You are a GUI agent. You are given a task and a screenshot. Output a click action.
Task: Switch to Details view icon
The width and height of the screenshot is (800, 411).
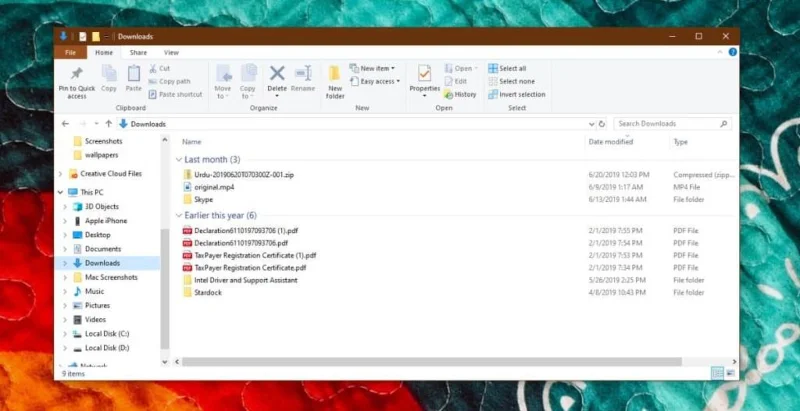pos(718,373)
